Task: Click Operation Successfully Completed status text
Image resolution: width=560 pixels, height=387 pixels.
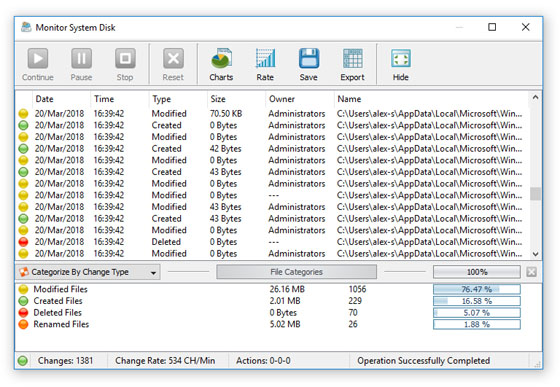Action: [x=424, y=361]
